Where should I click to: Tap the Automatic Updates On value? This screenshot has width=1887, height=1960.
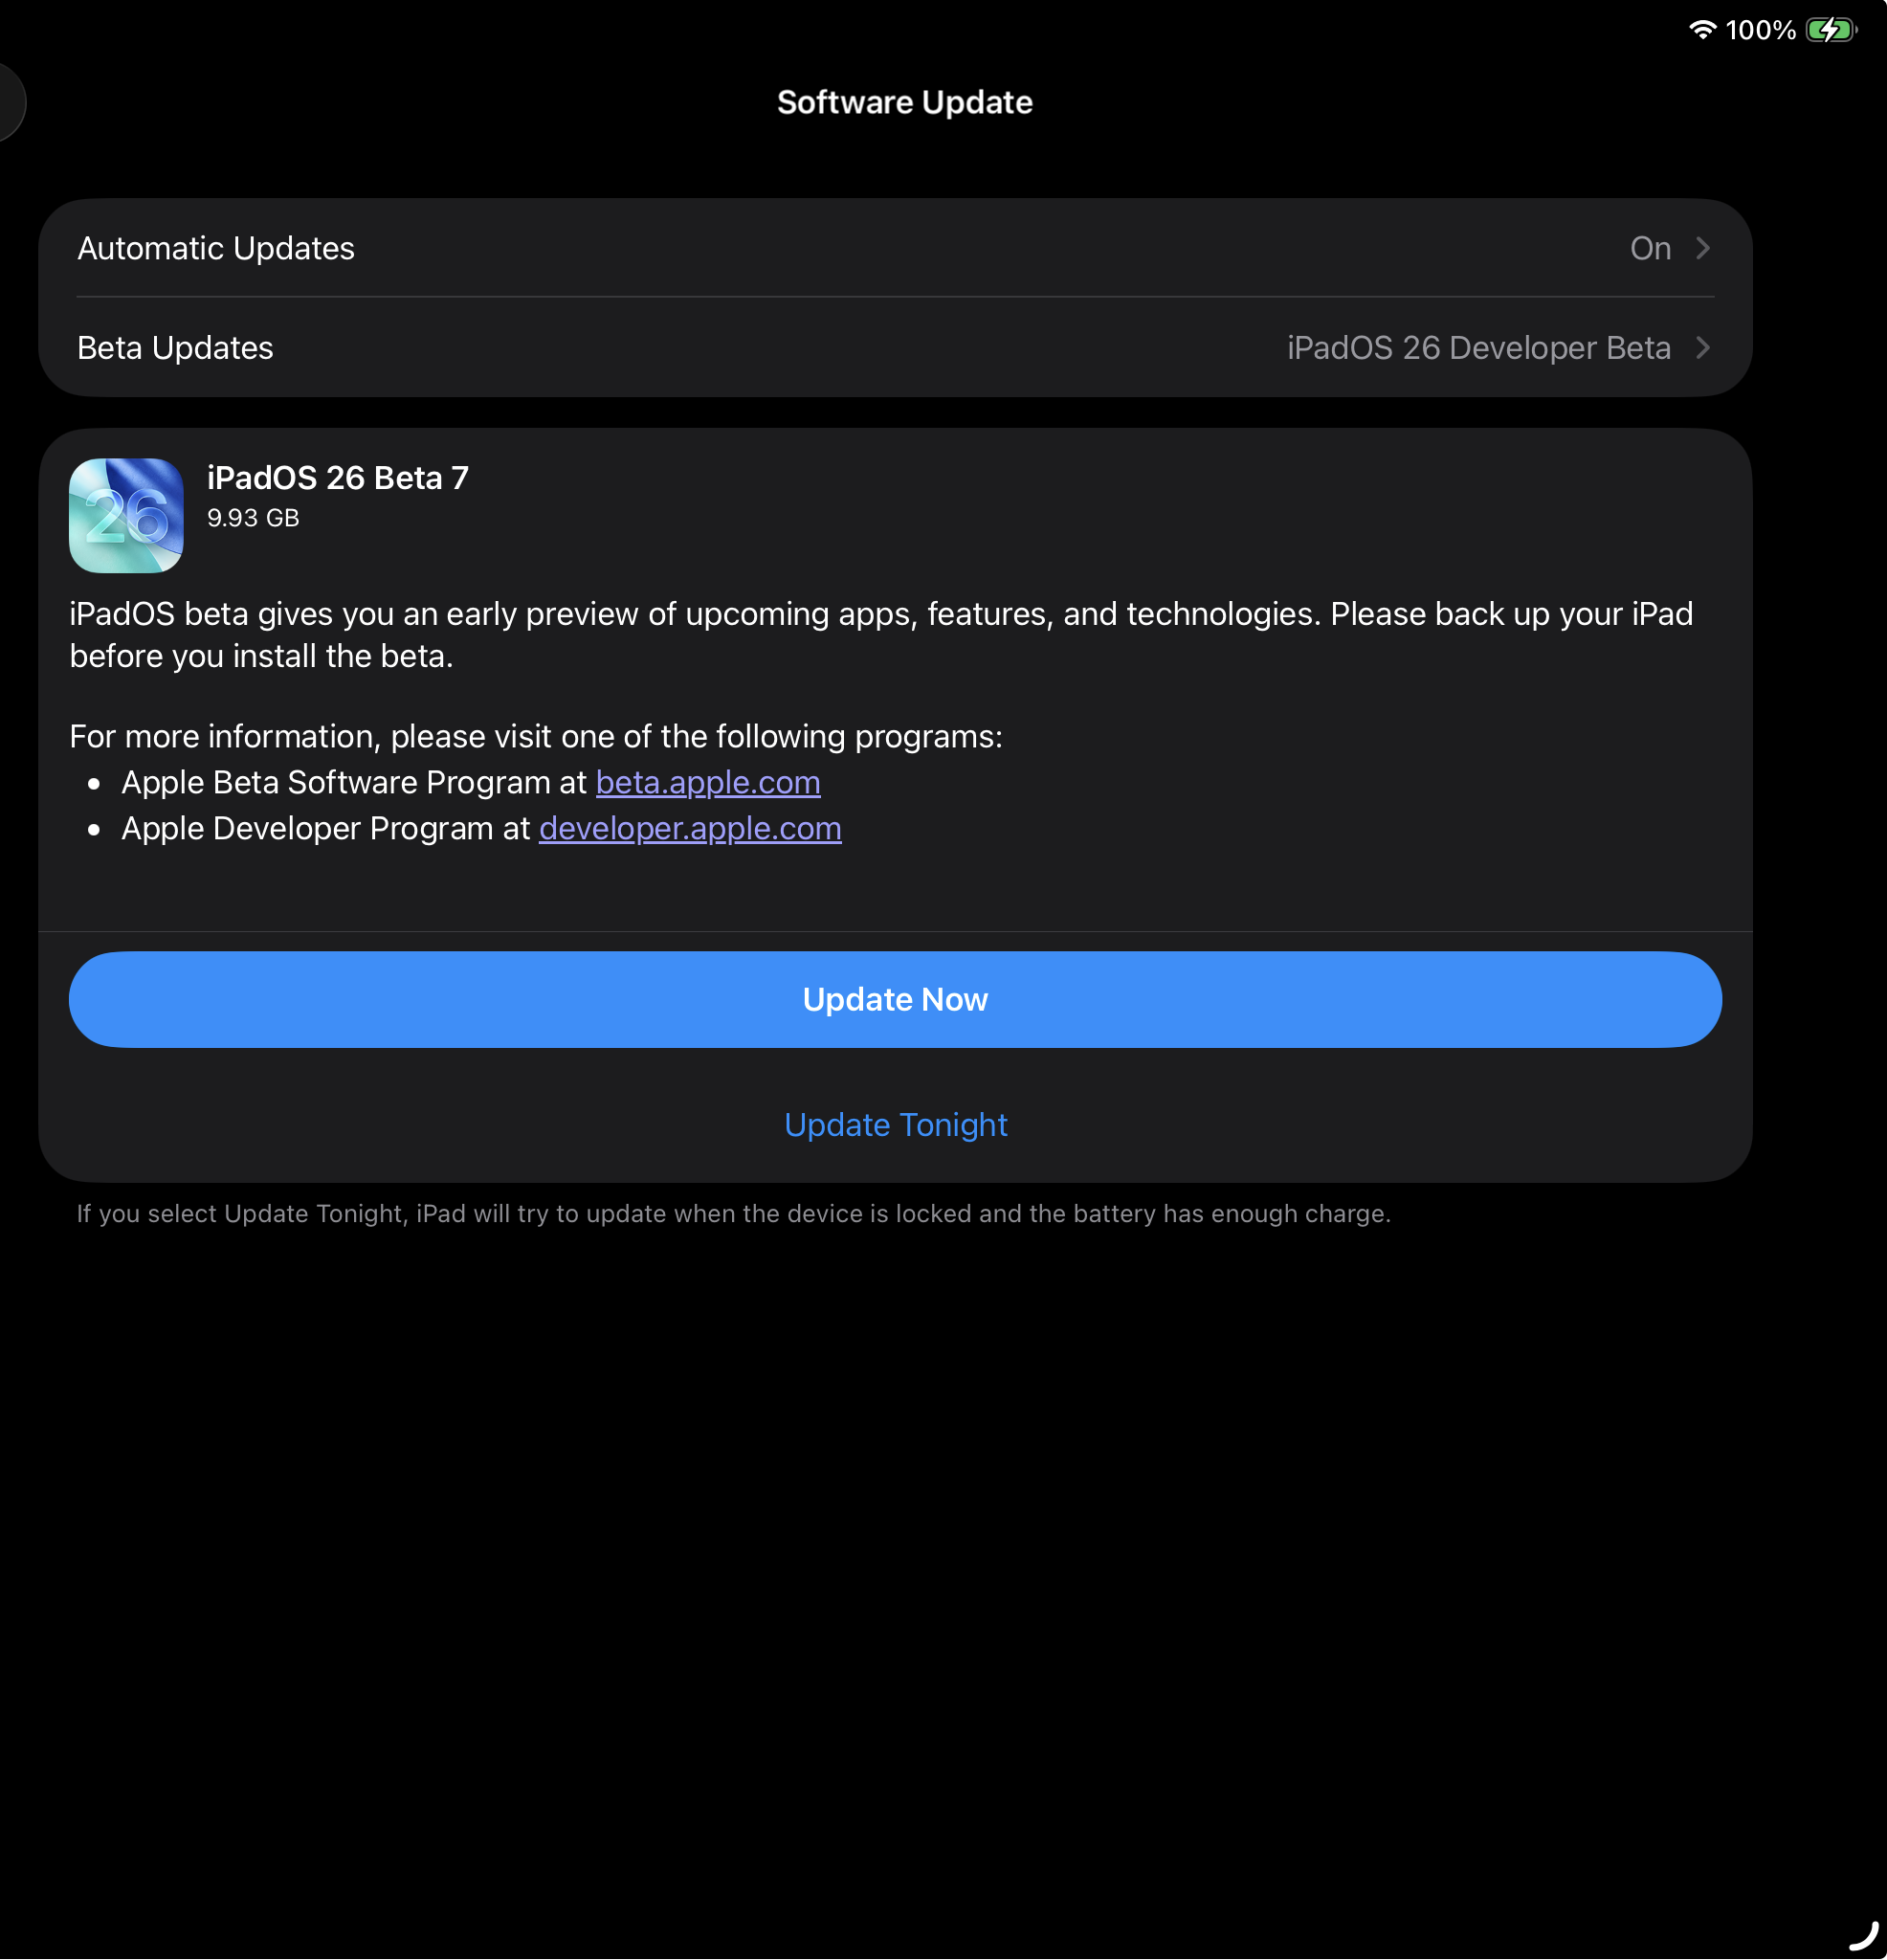coord(1650,248)
